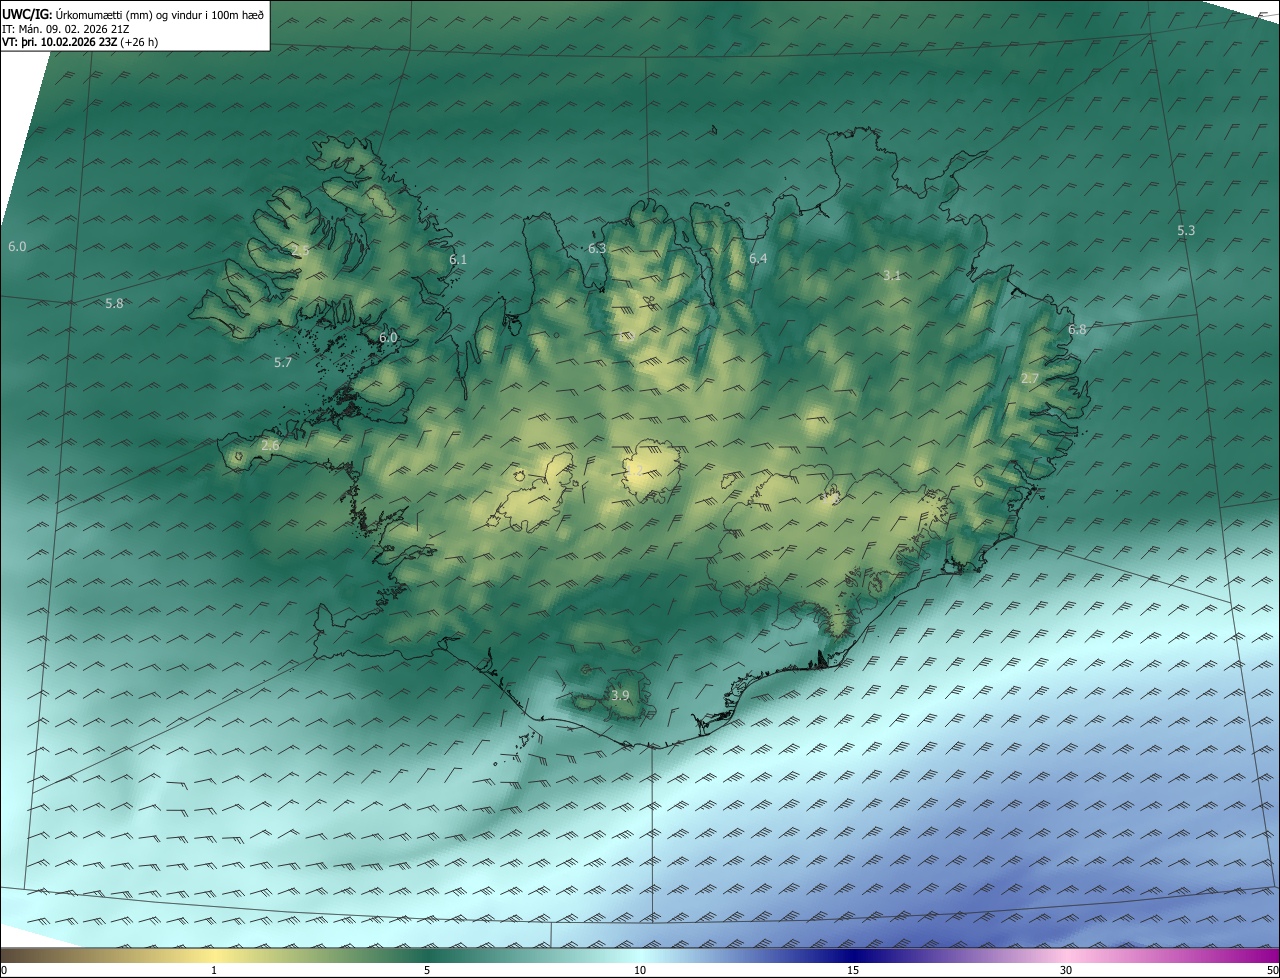
Task: Click the 2.6 value label on the Snæfellsnes peninsula
Action: tap(270, 446)
